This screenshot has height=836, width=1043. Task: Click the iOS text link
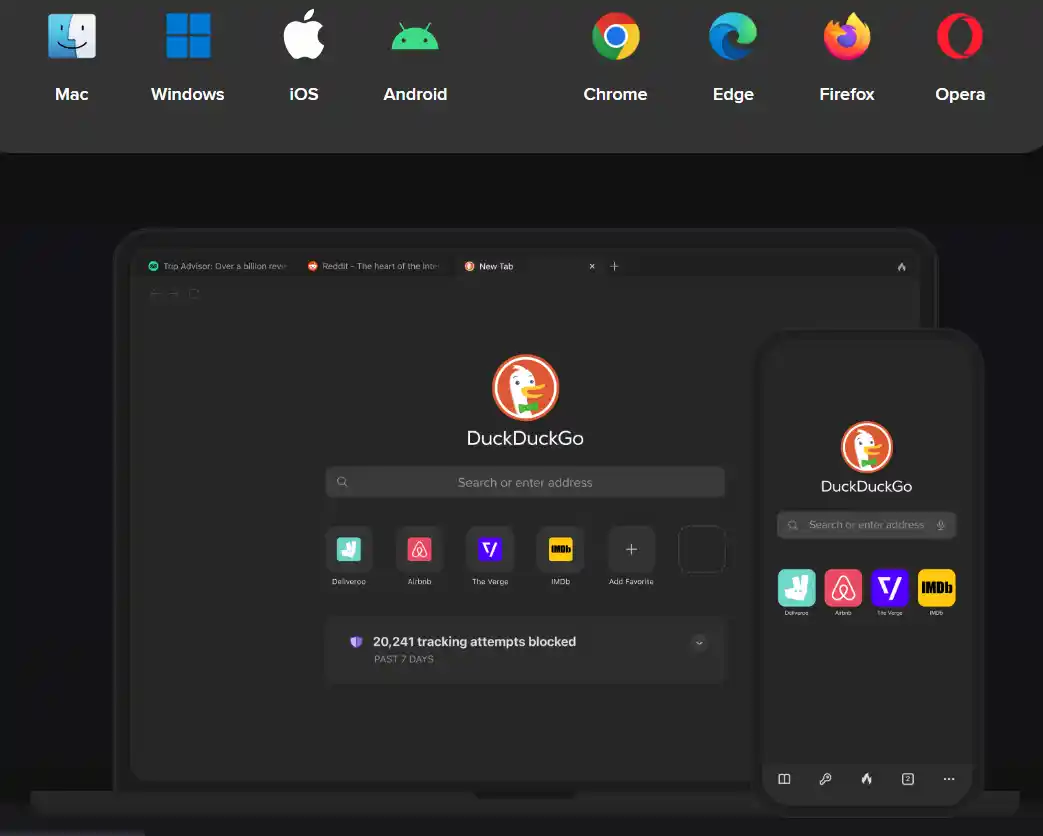304,94
